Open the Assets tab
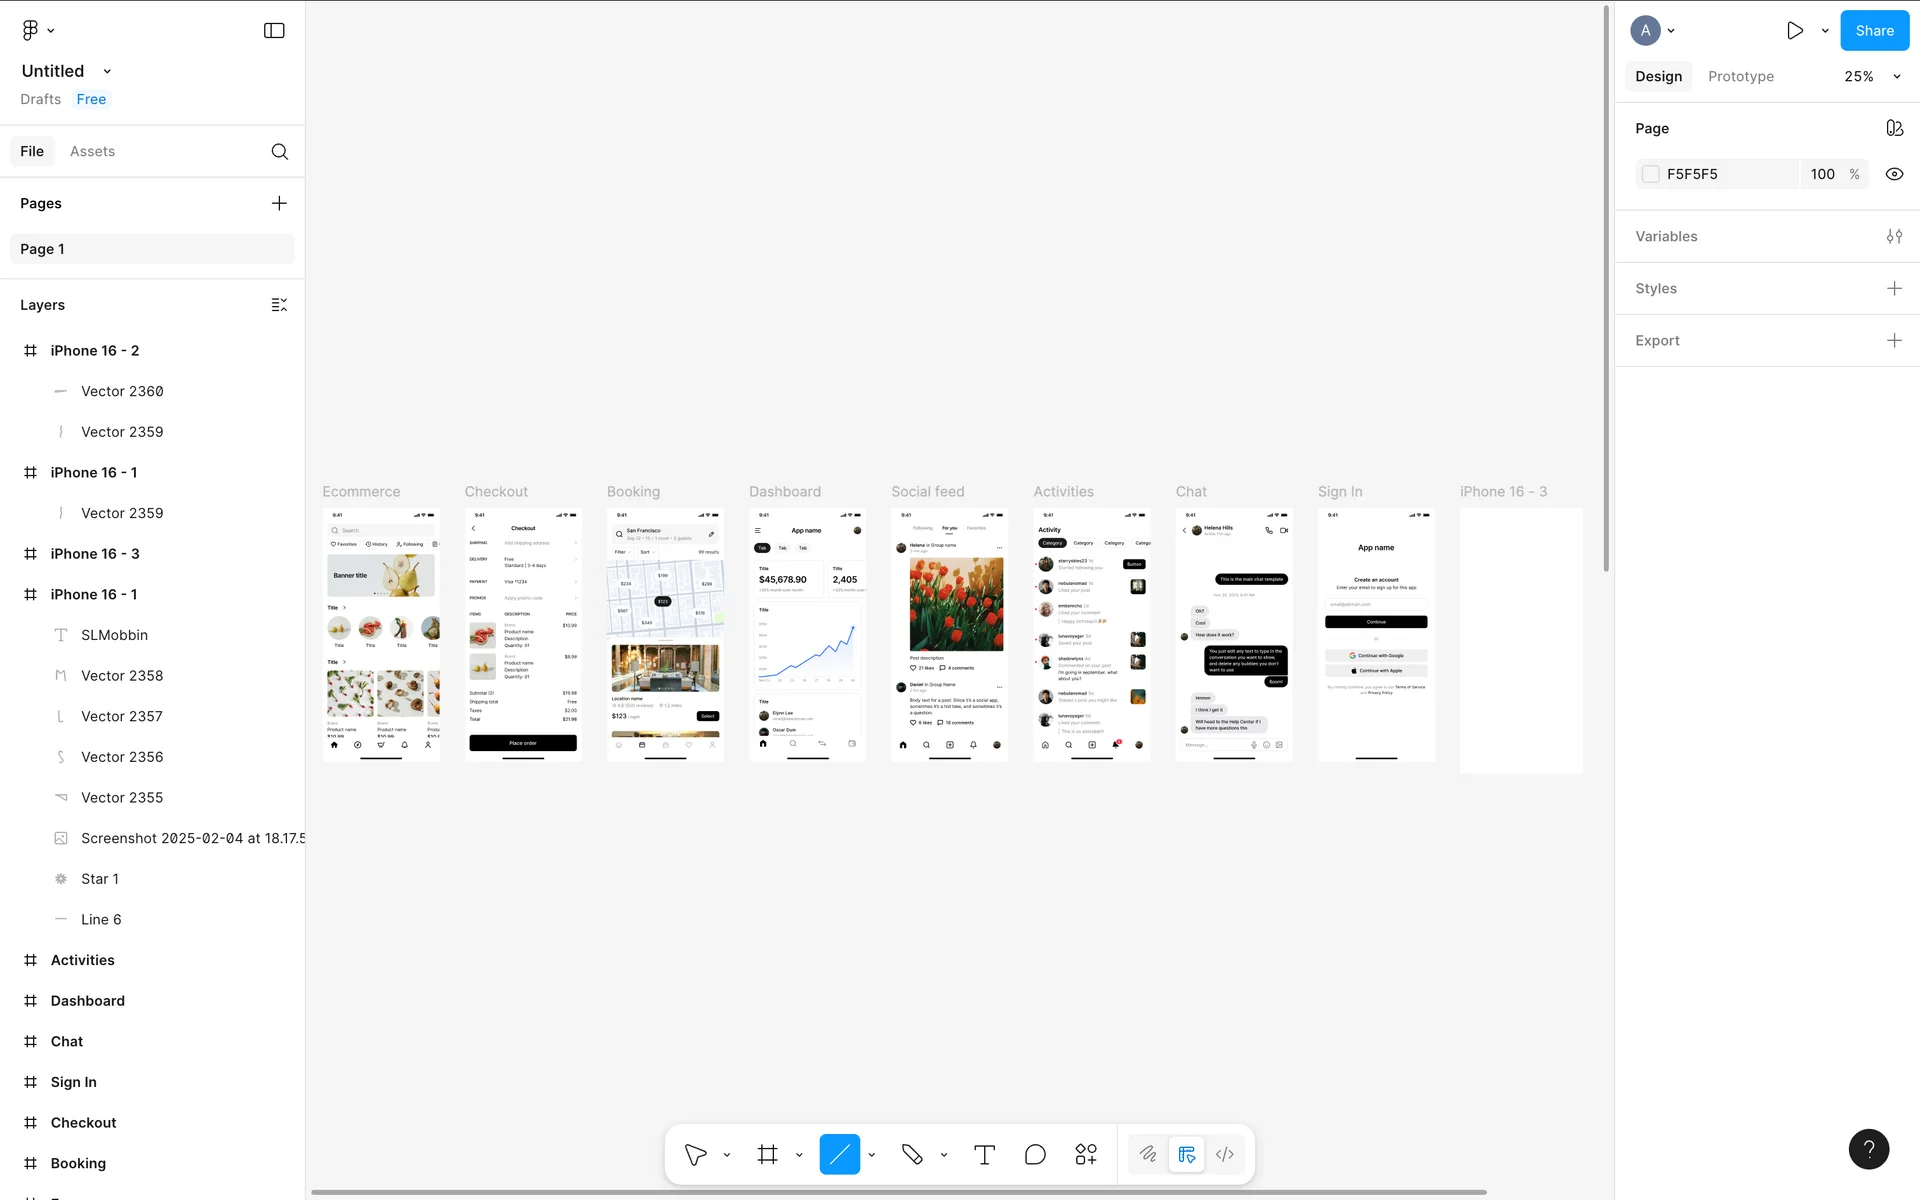This screenshot has width=1920, height=1200. [x=92, y=151]
